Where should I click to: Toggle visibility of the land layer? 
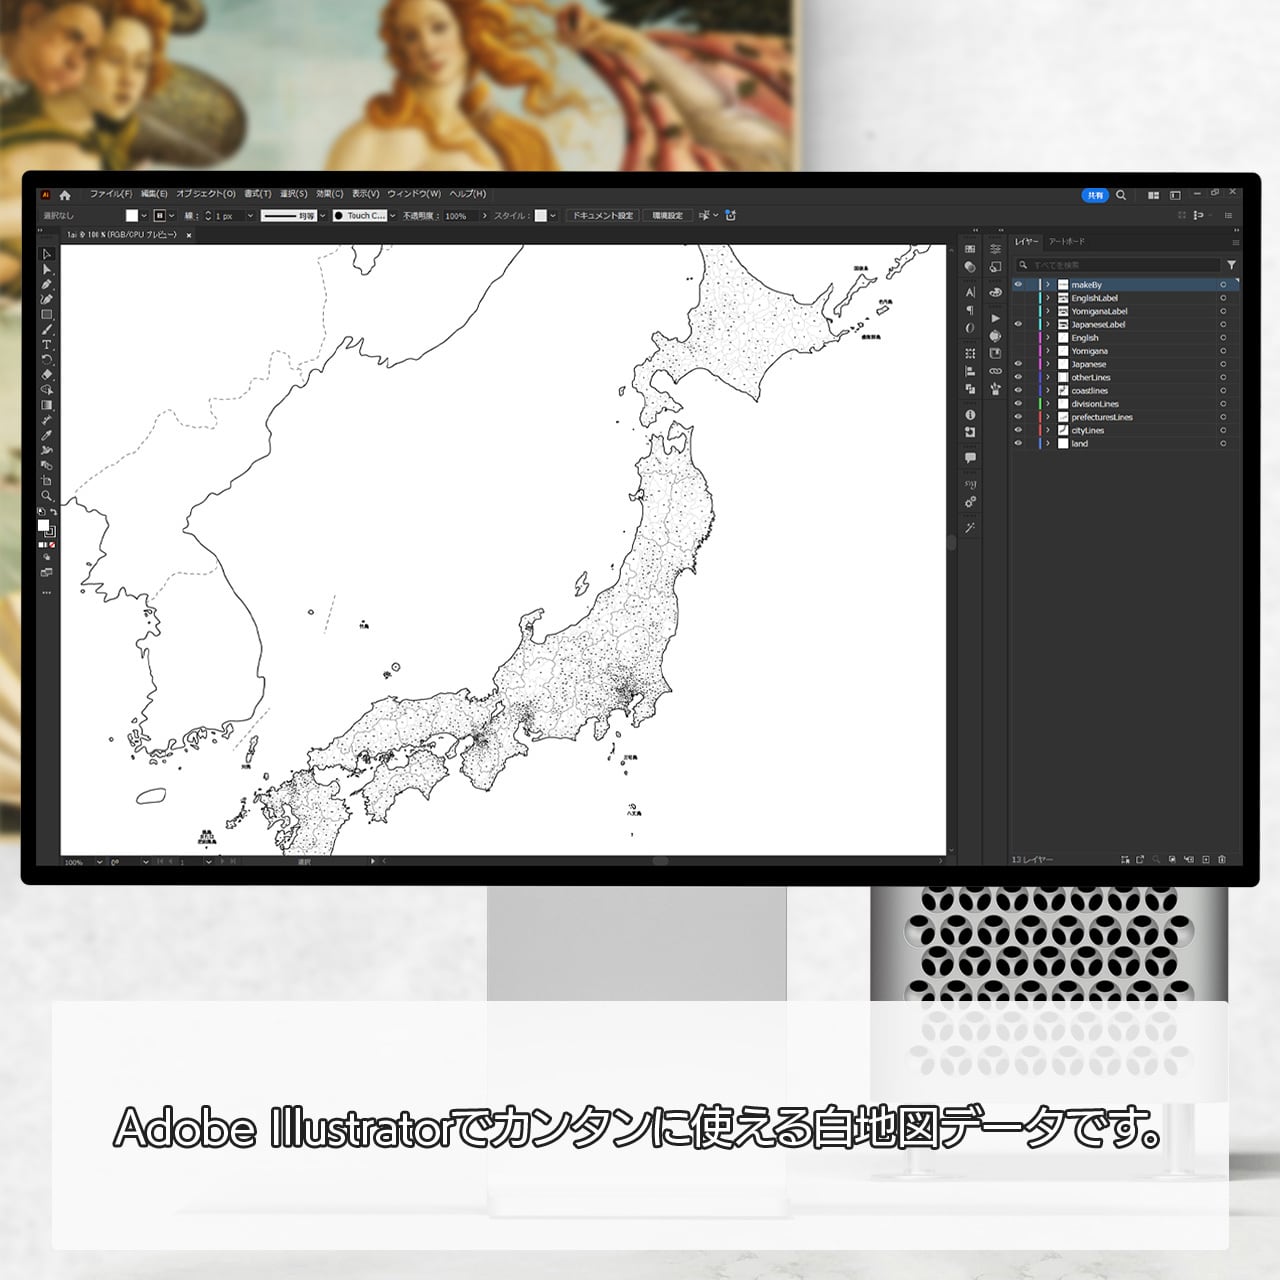click(1018, 444)
